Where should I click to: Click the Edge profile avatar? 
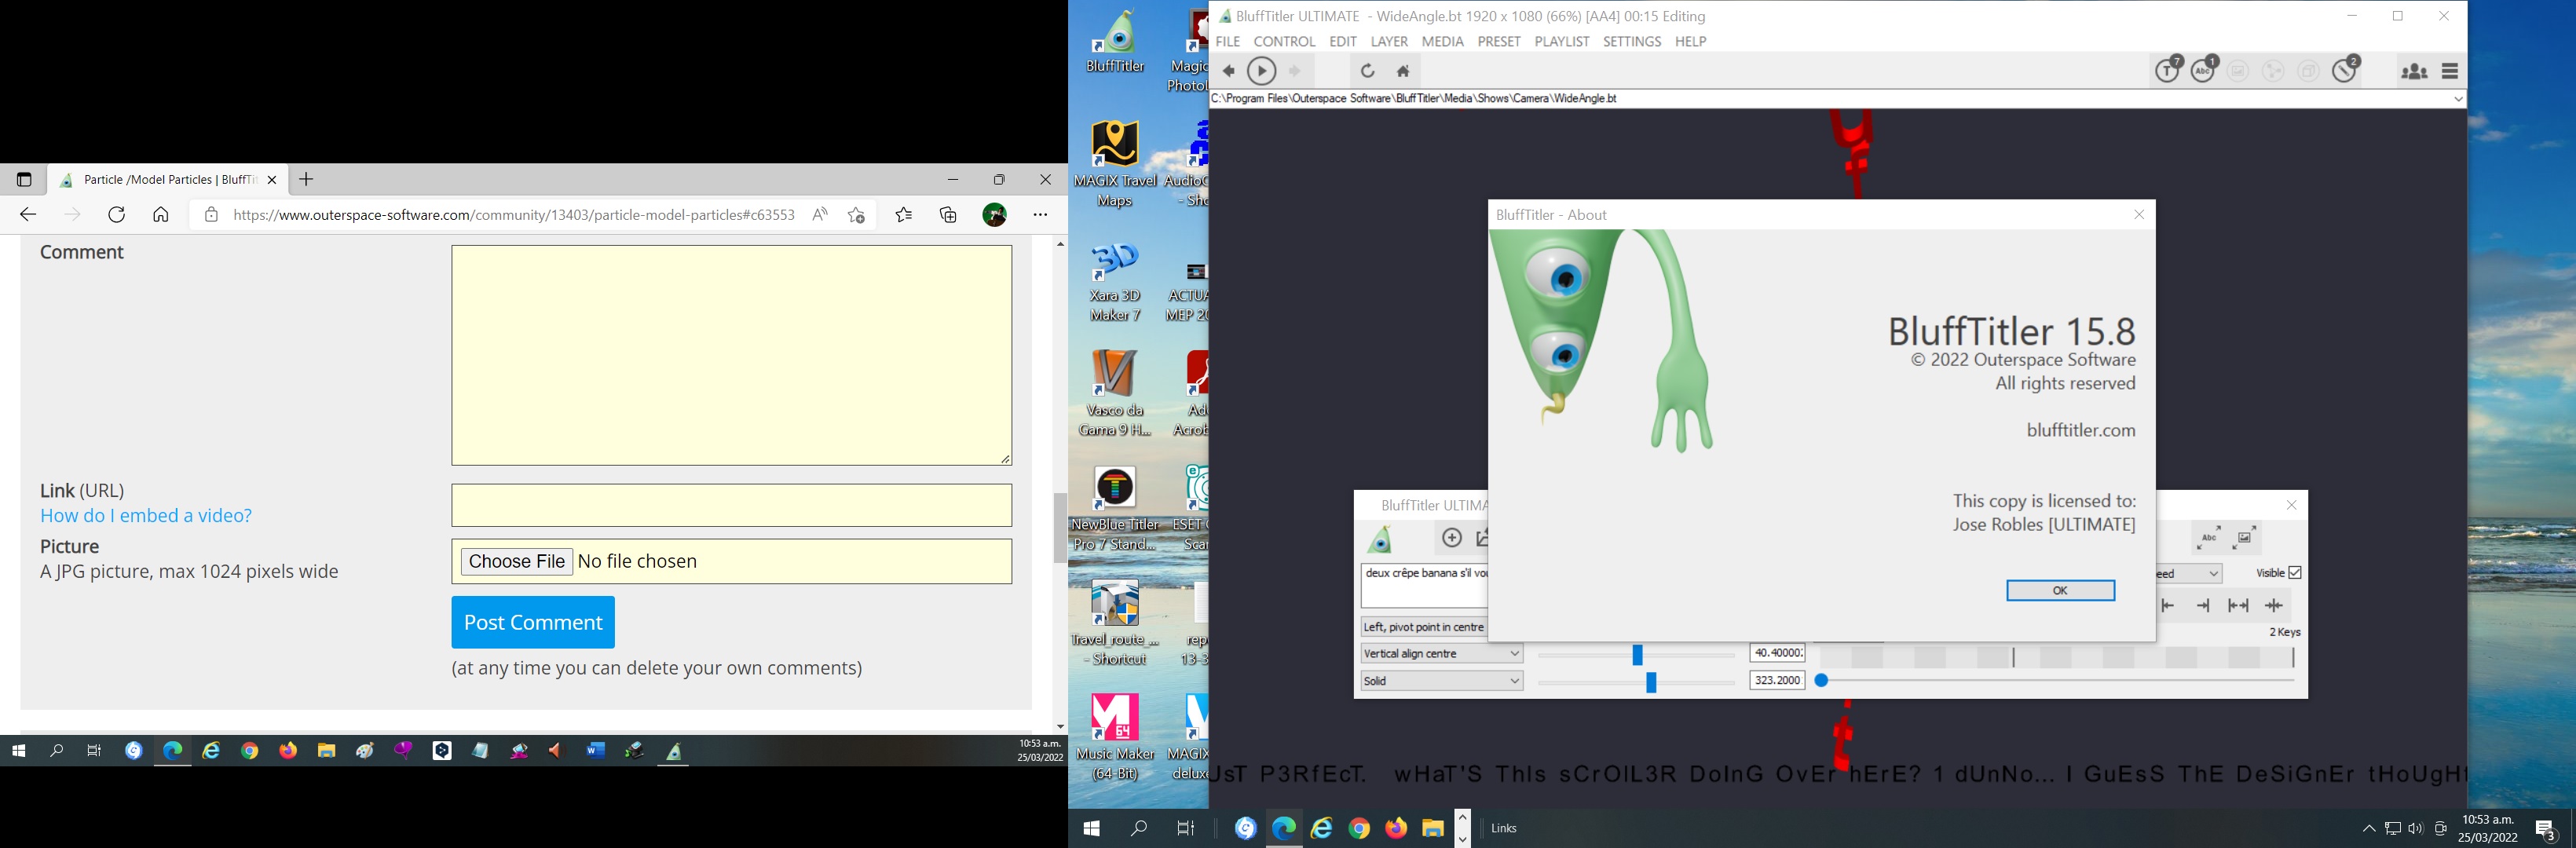995,215
